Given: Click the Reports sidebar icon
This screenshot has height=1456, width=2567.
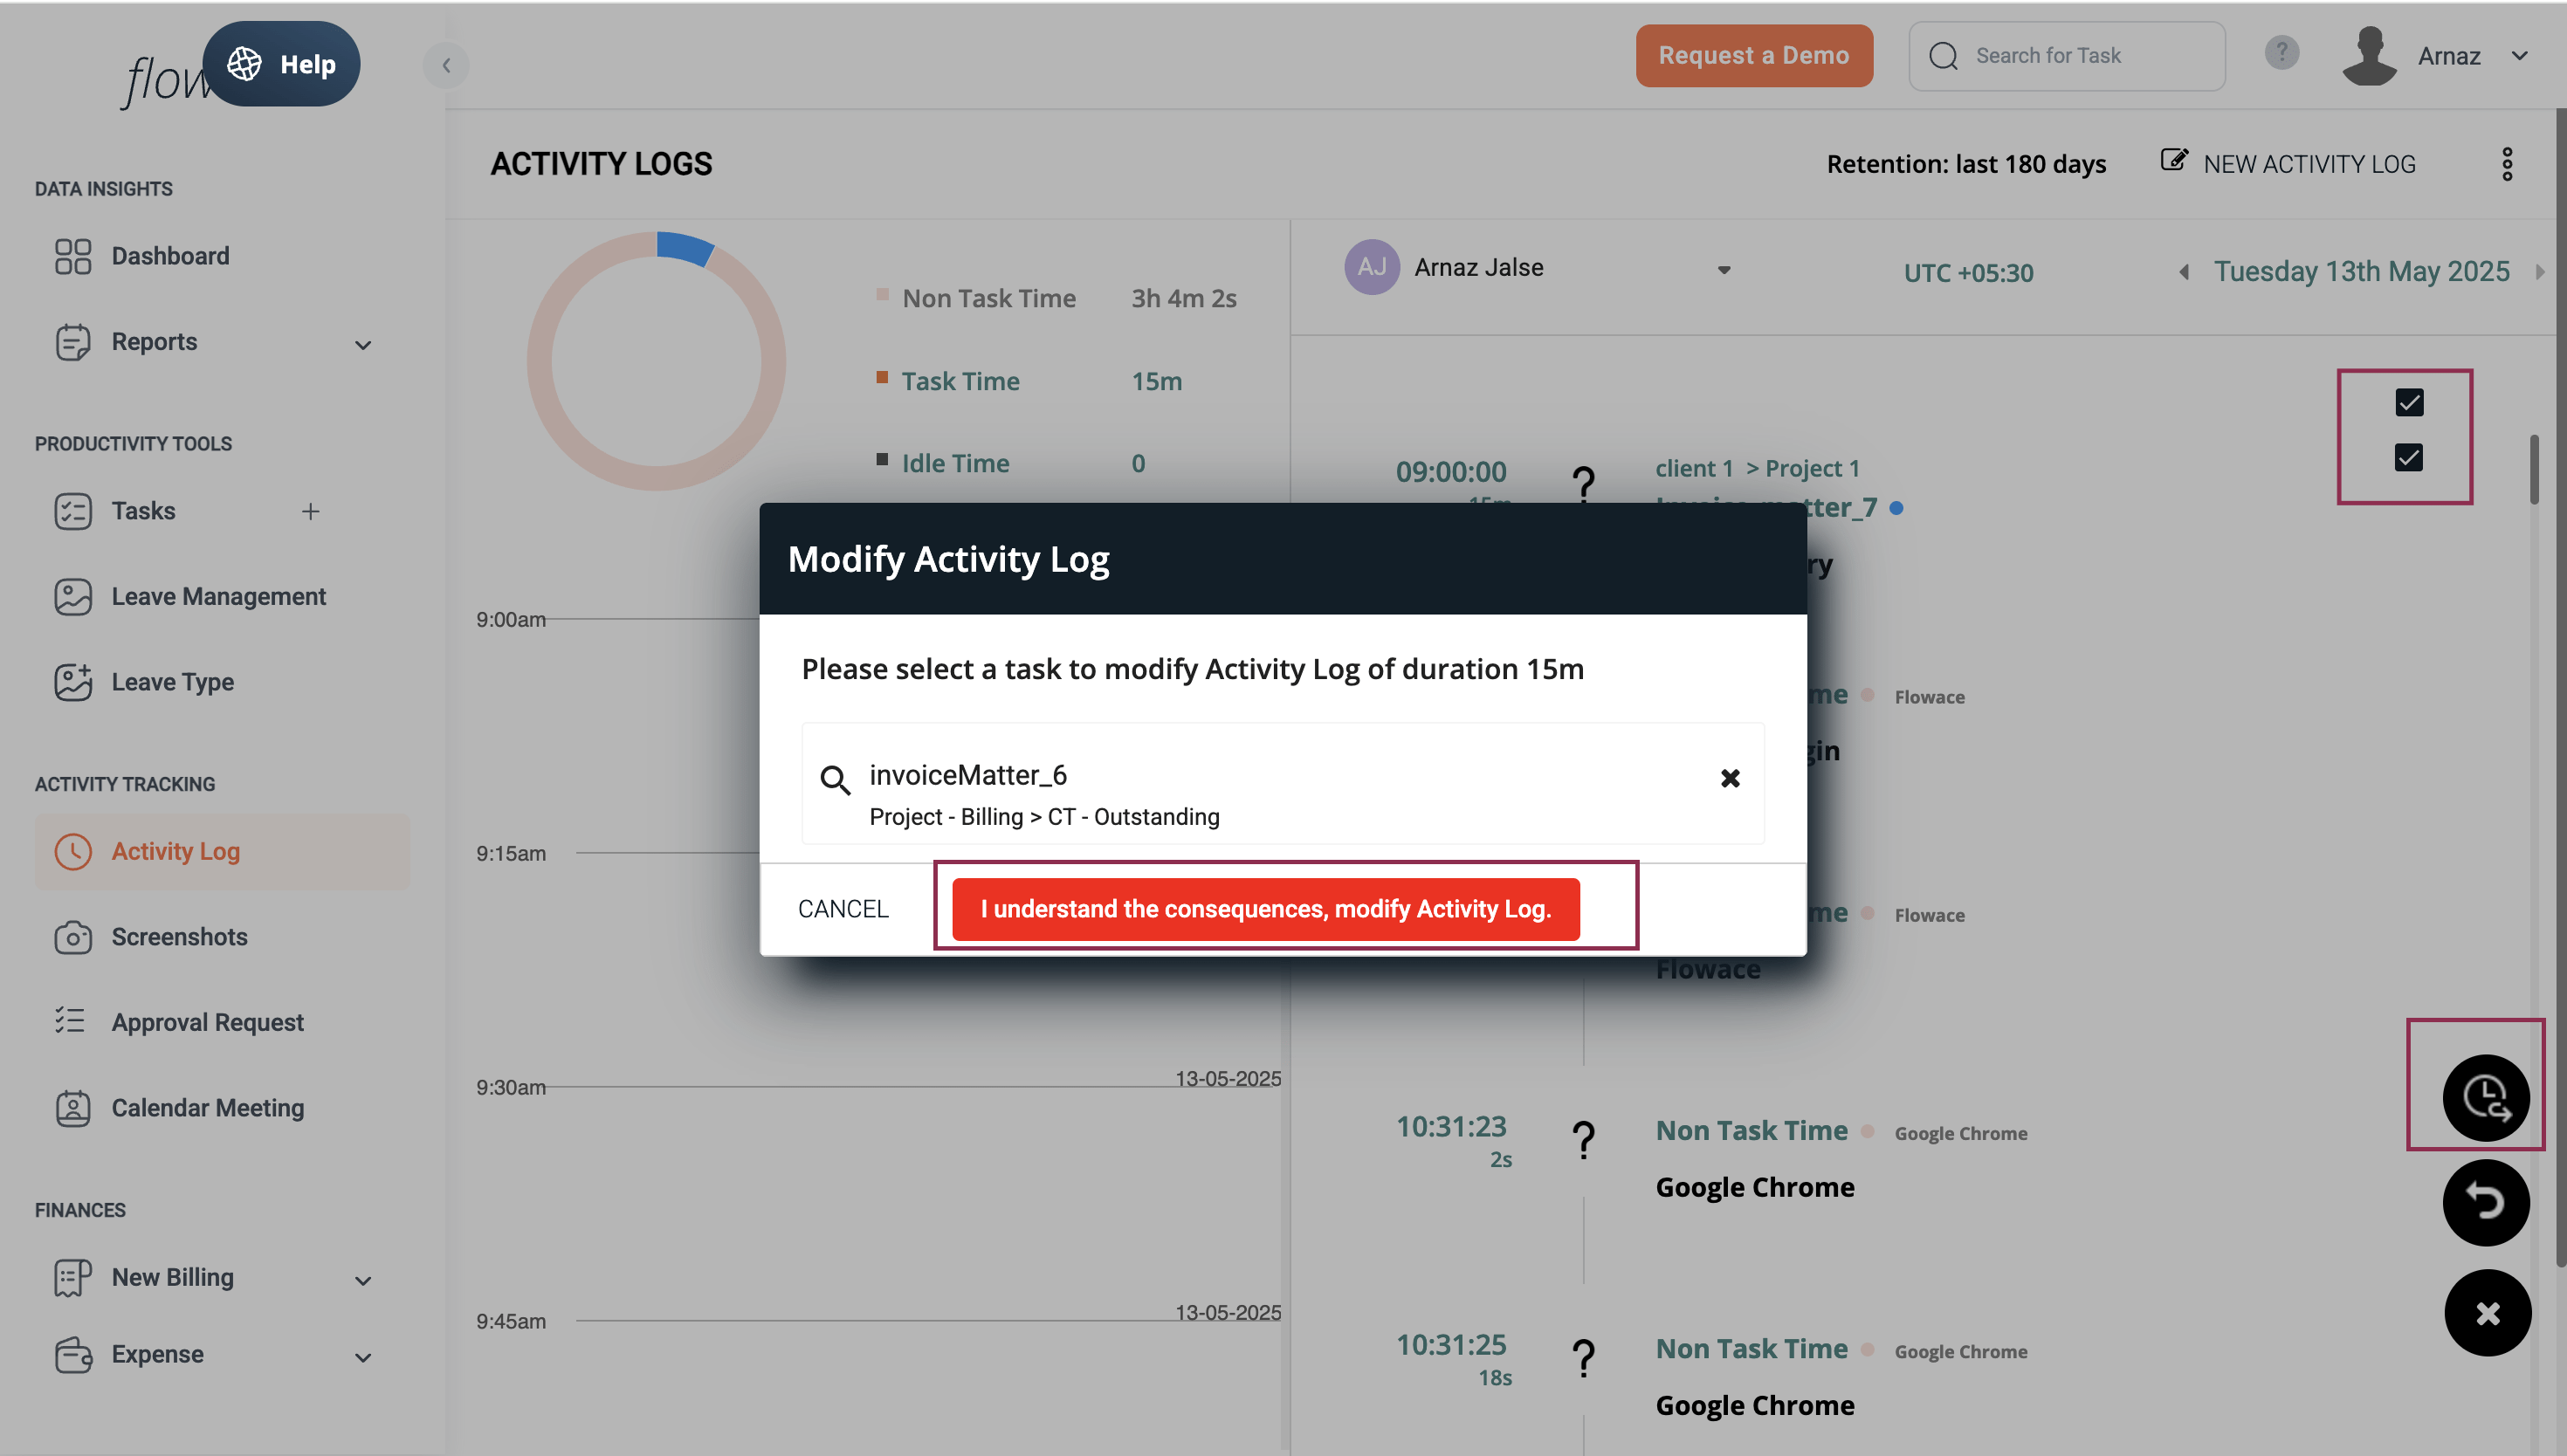Looking at the screenshot, I should (x=73, y=342).
